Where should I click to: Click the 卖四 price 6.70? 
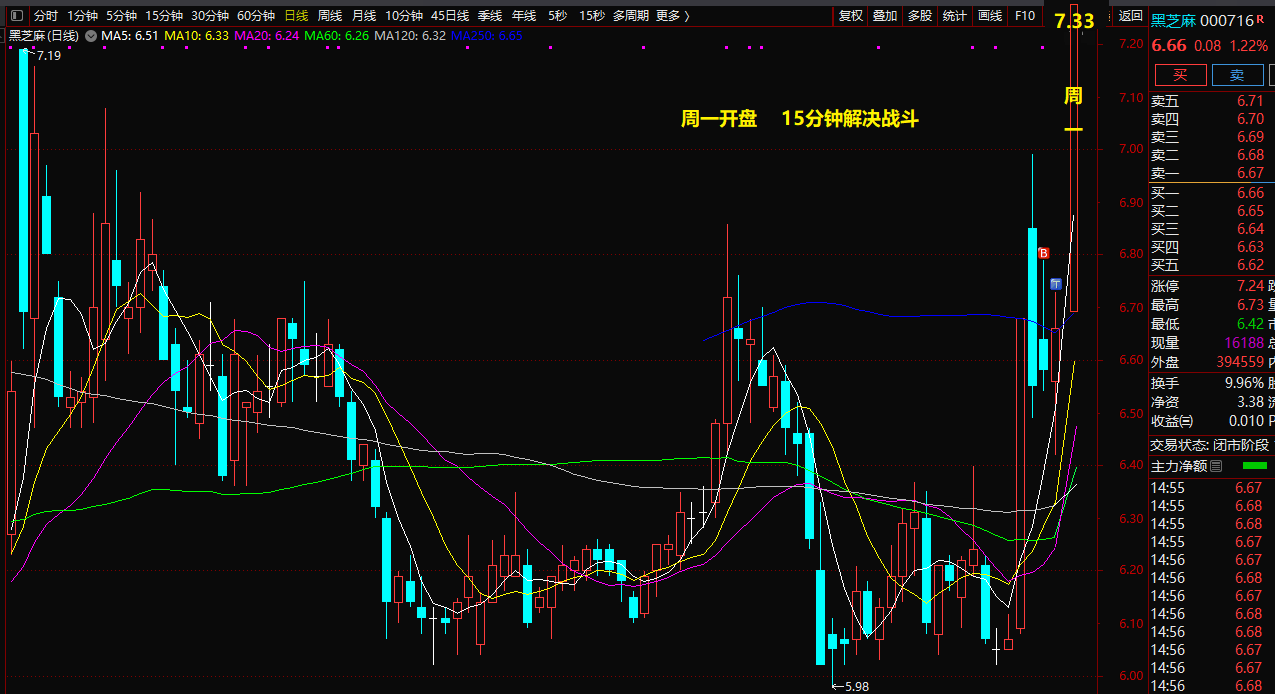coord(1250,119)
